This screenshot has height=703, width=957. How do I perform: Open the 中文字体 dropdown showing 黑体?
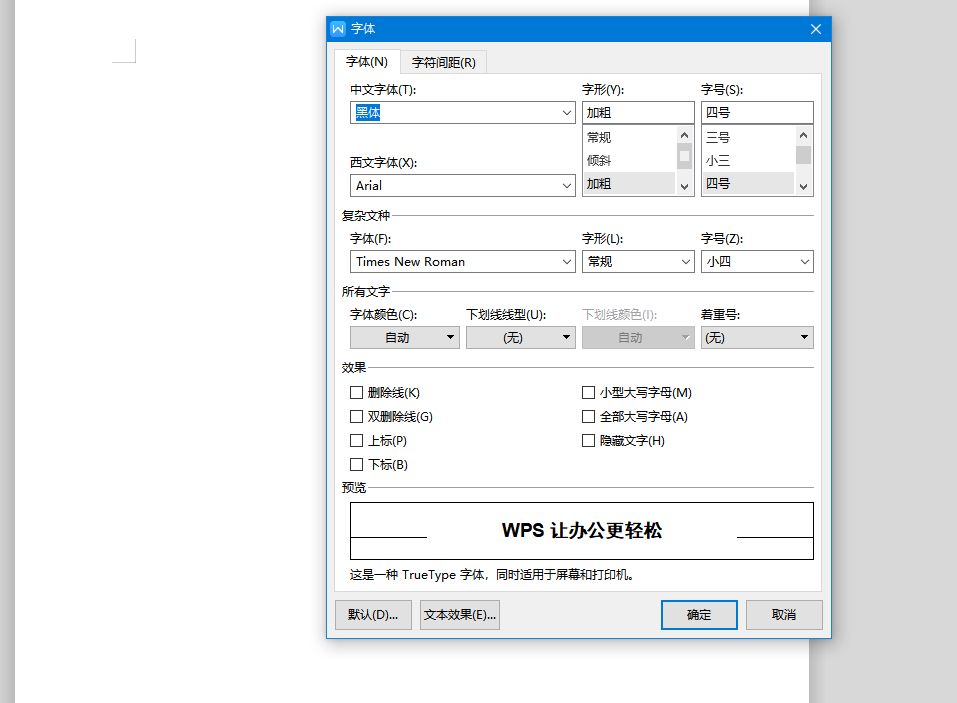[463, 112]
